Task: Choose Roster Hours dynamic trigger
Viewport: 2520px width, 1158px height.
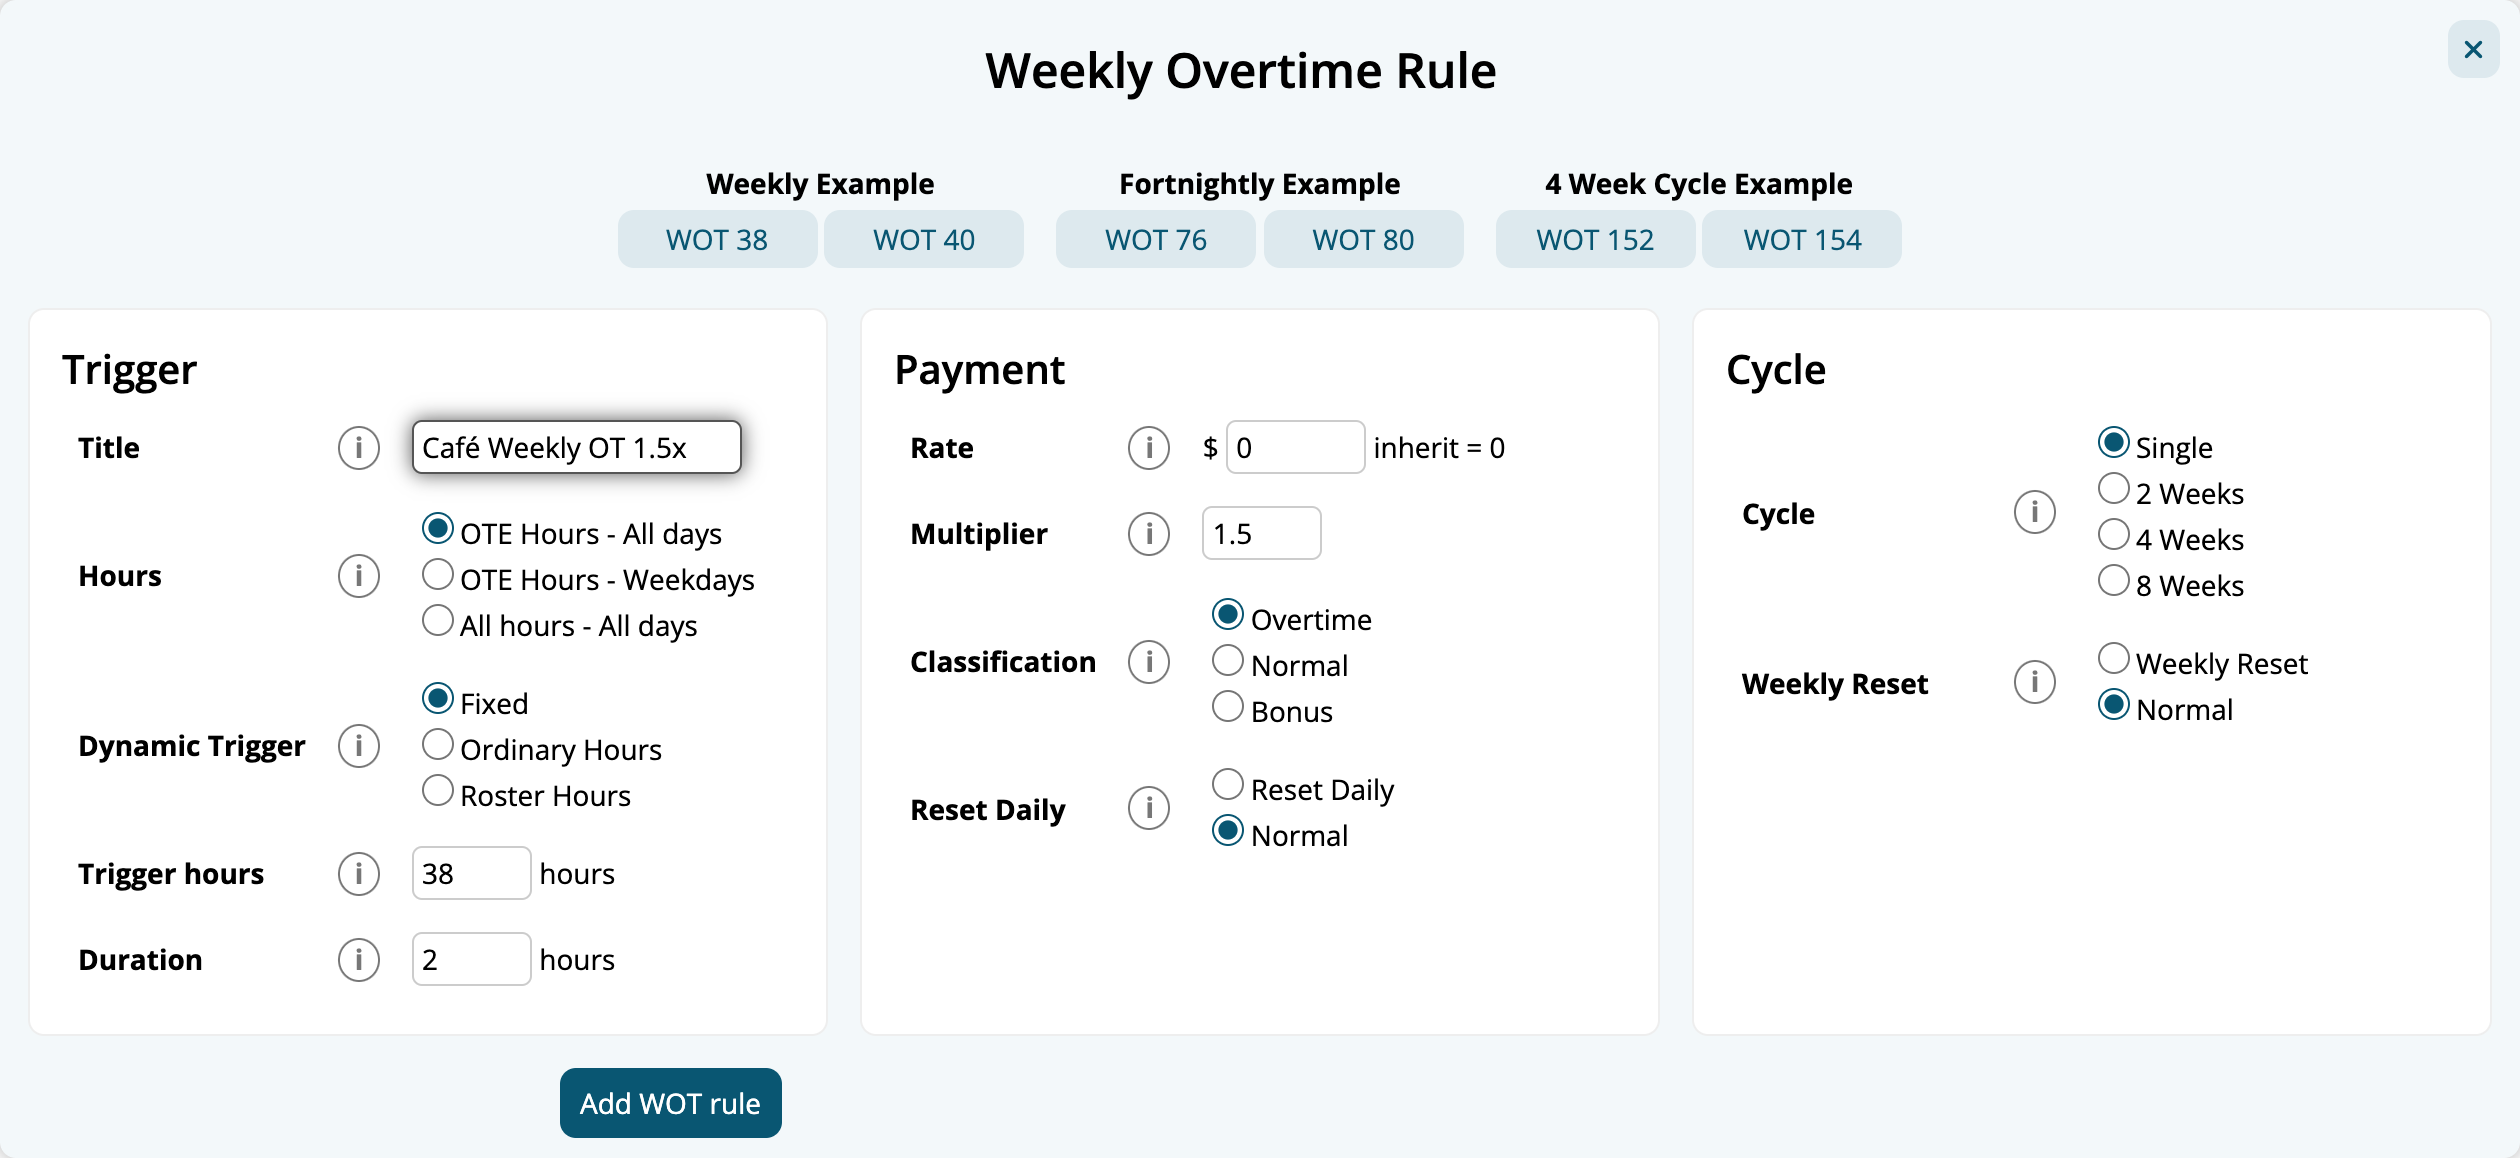Action: coord(437,791)
